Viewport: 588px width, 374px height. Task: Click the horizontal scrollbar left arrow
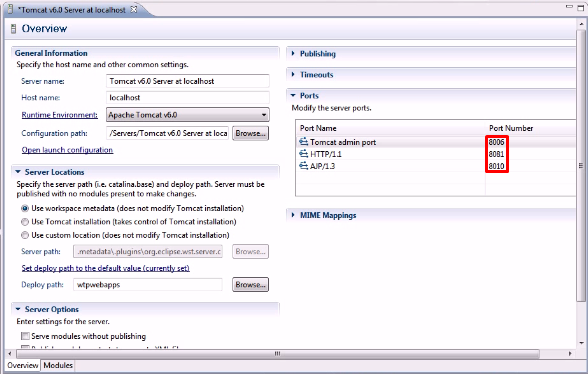pyautogui.click(x=10, y=353)
